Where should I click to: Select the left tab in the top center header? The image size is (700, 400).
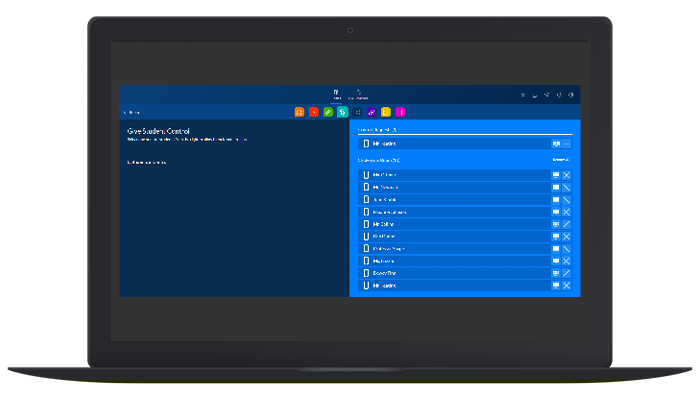(x=337, y=94)
